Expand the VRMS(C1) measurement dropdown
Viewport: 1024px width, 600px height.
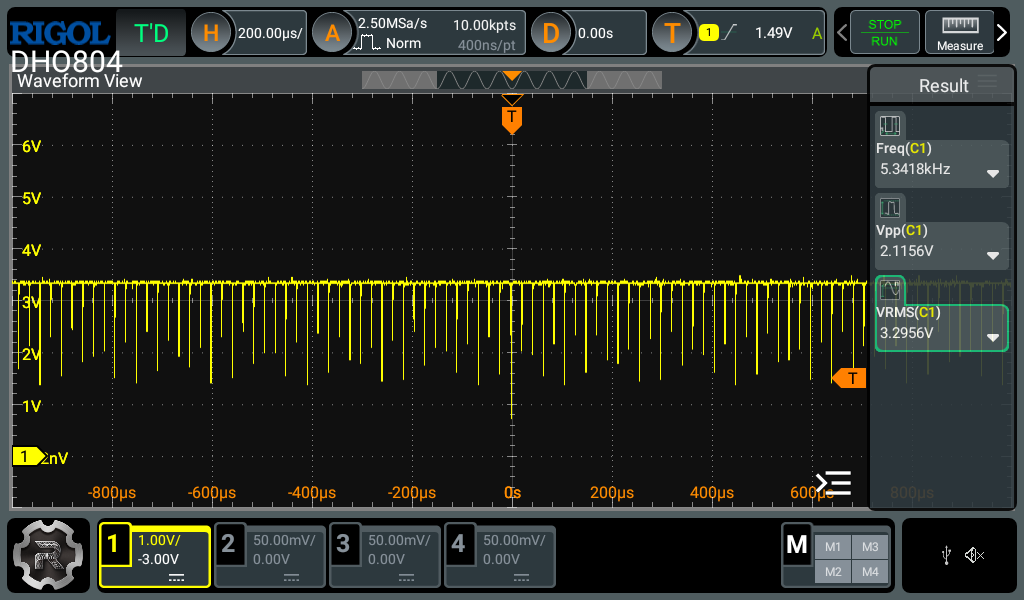993,337
